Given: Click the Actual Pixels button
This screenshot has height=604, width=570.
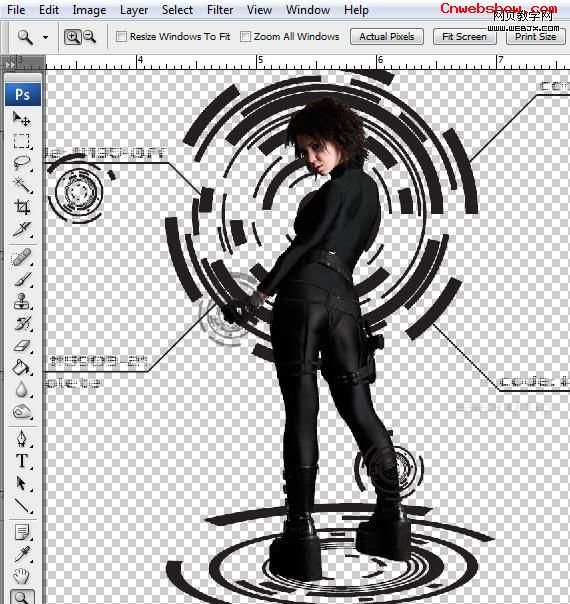Looking at the screenshot, I should [387, 37].
